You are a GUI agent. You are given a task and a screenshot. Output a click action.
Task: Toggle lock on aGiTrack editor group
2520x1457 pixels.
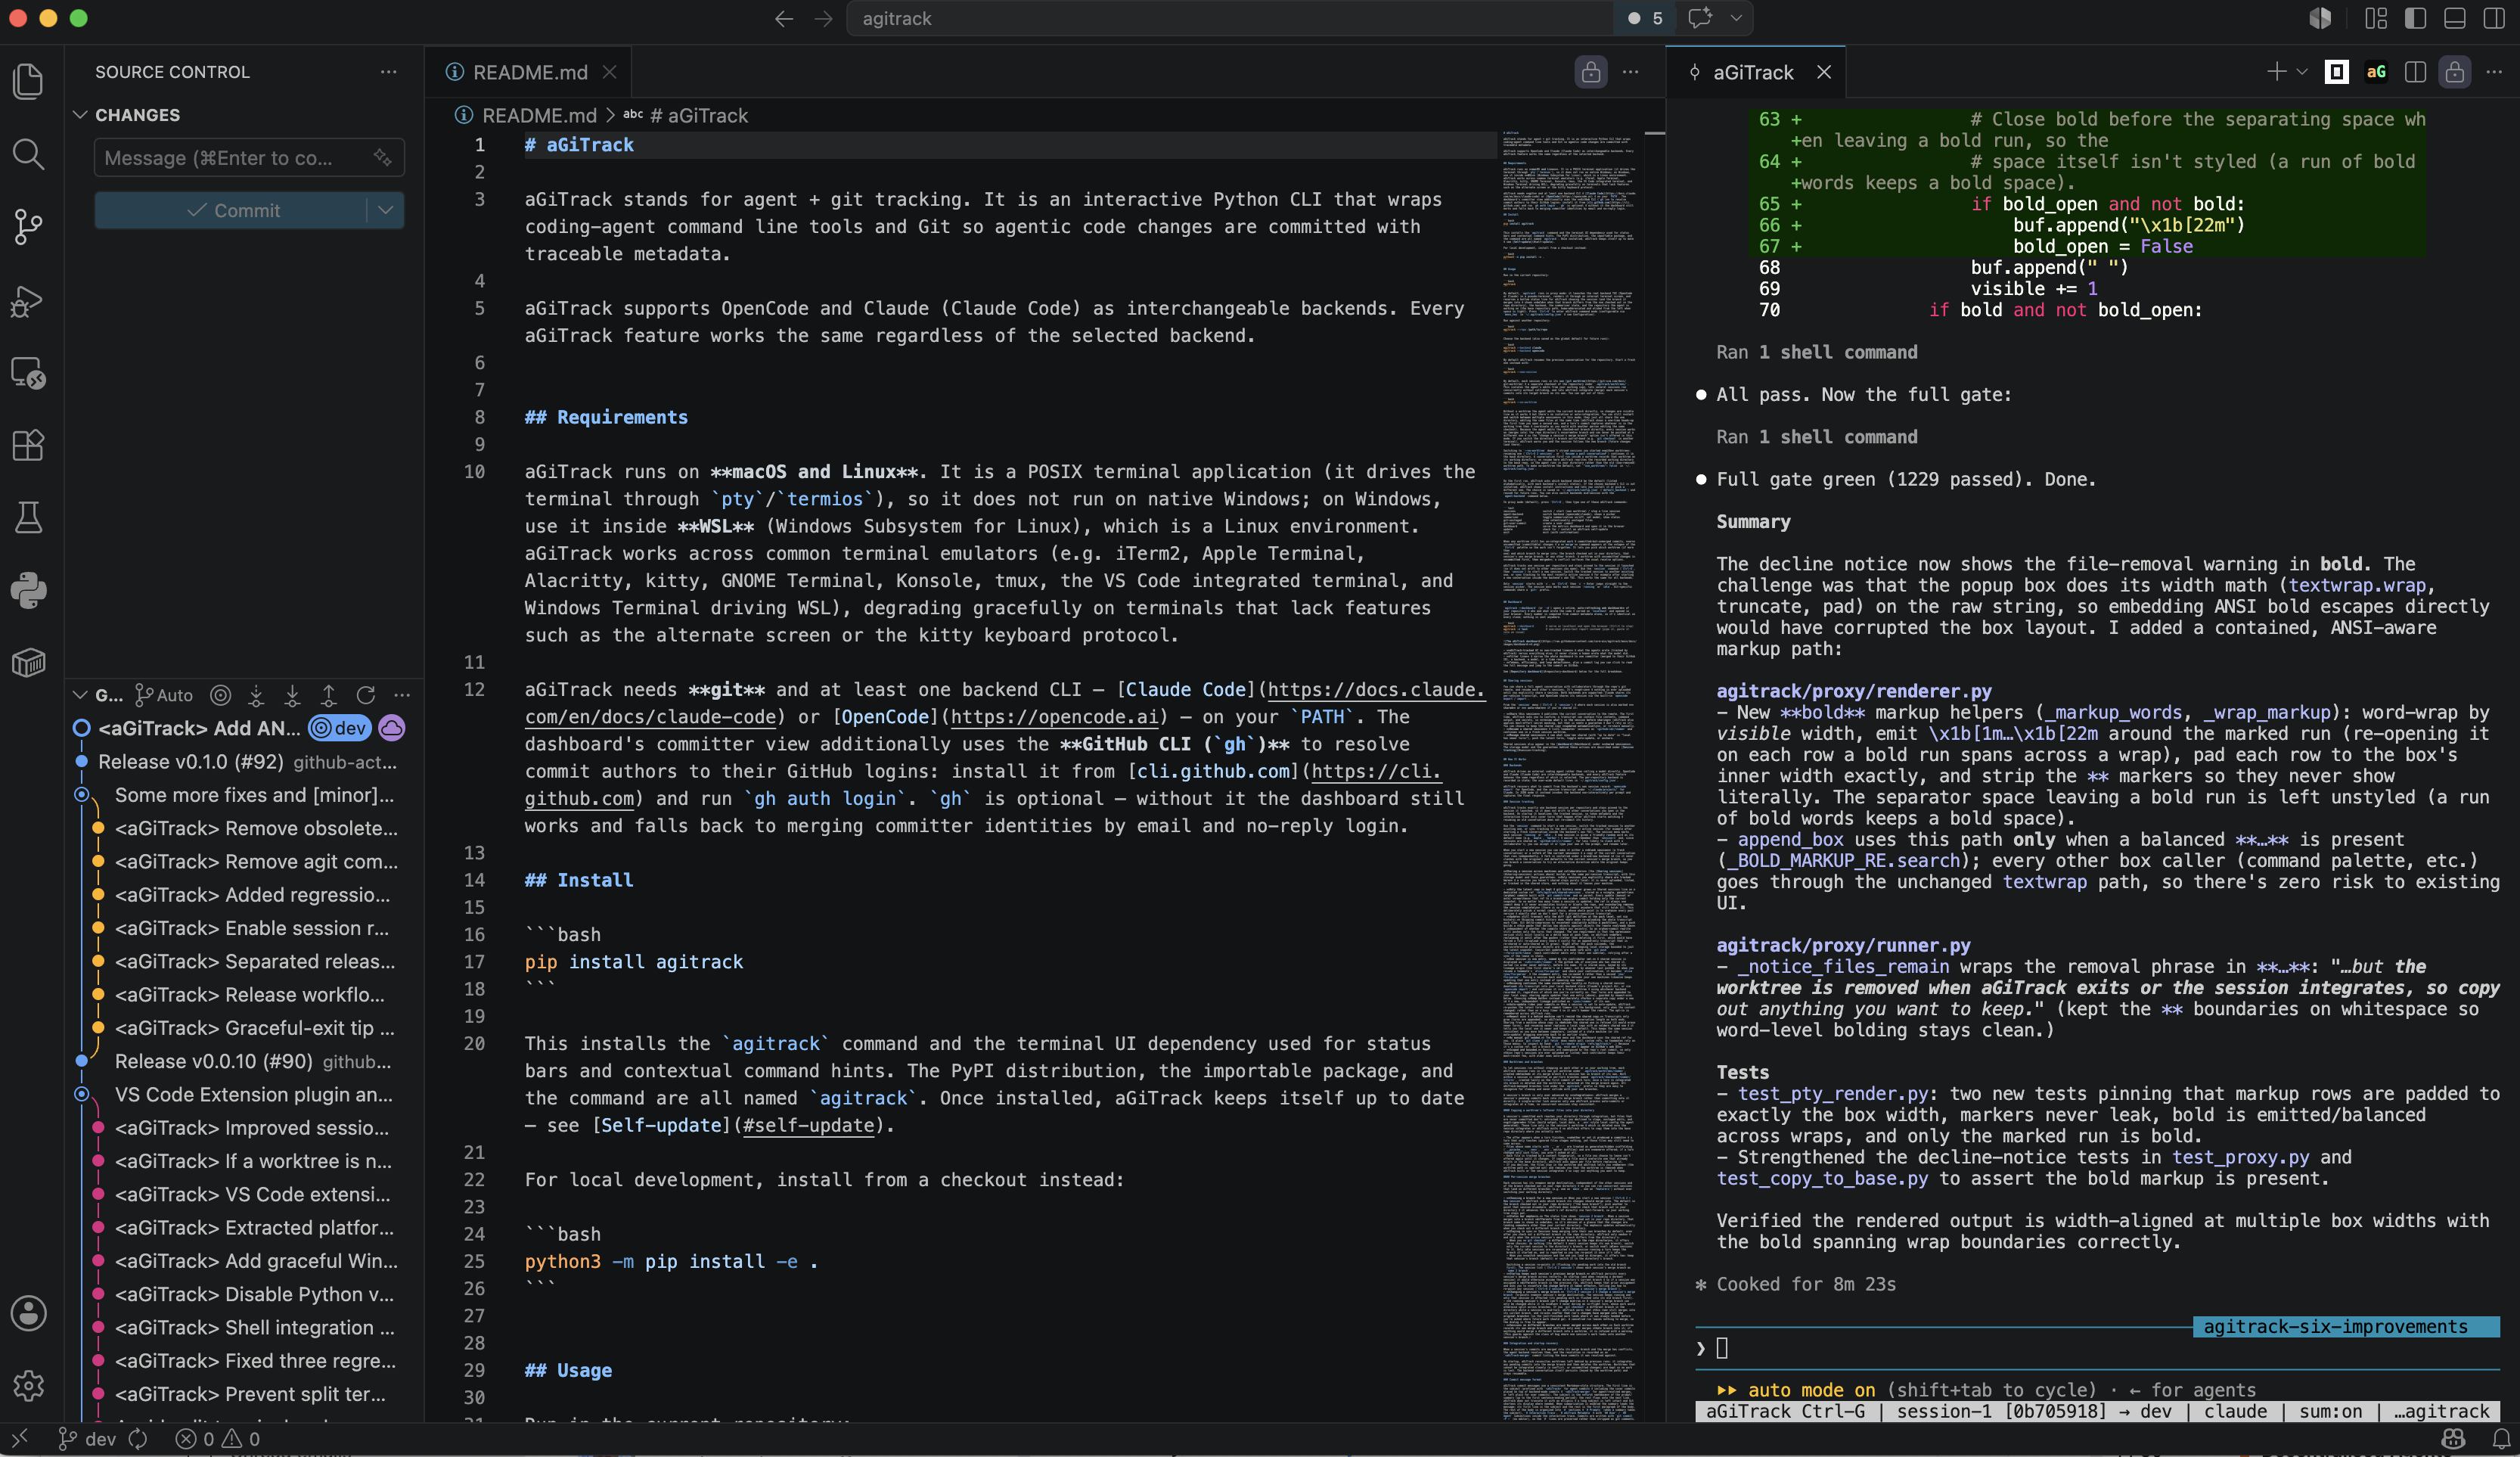(2455, 72)
